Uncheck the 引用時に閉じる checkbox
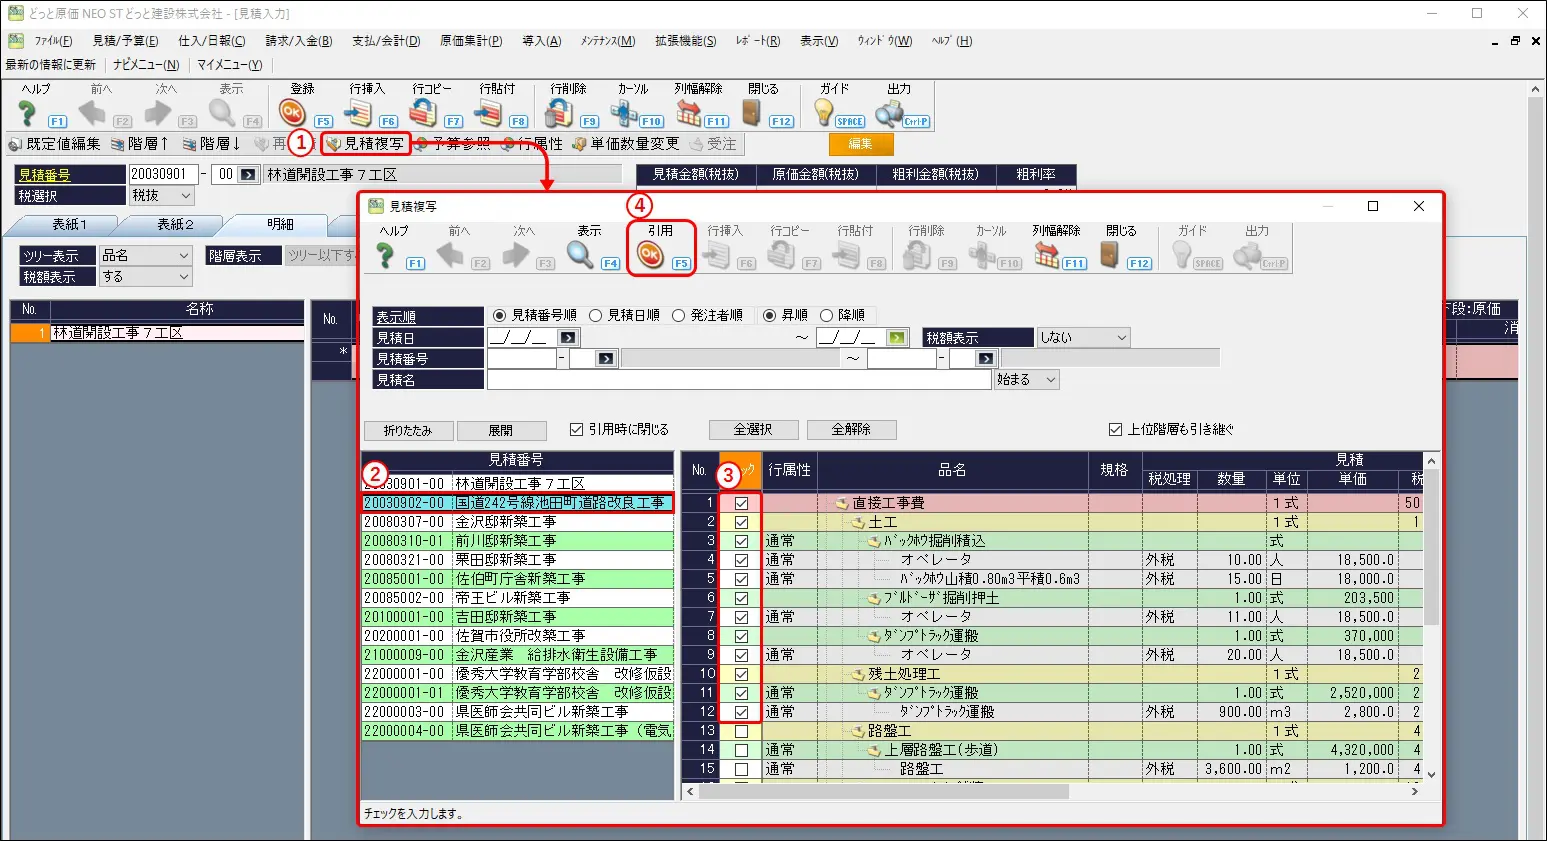This screenshot has height=841, width=1547. tap(577, 429)
